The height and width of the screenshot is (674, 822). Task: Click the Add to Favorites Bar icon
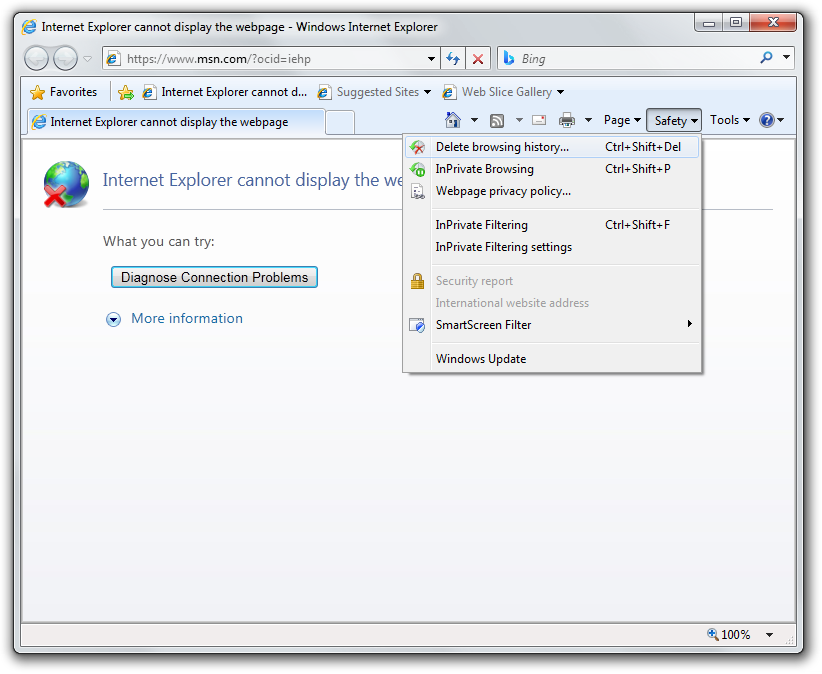click(x=125, y=92)
